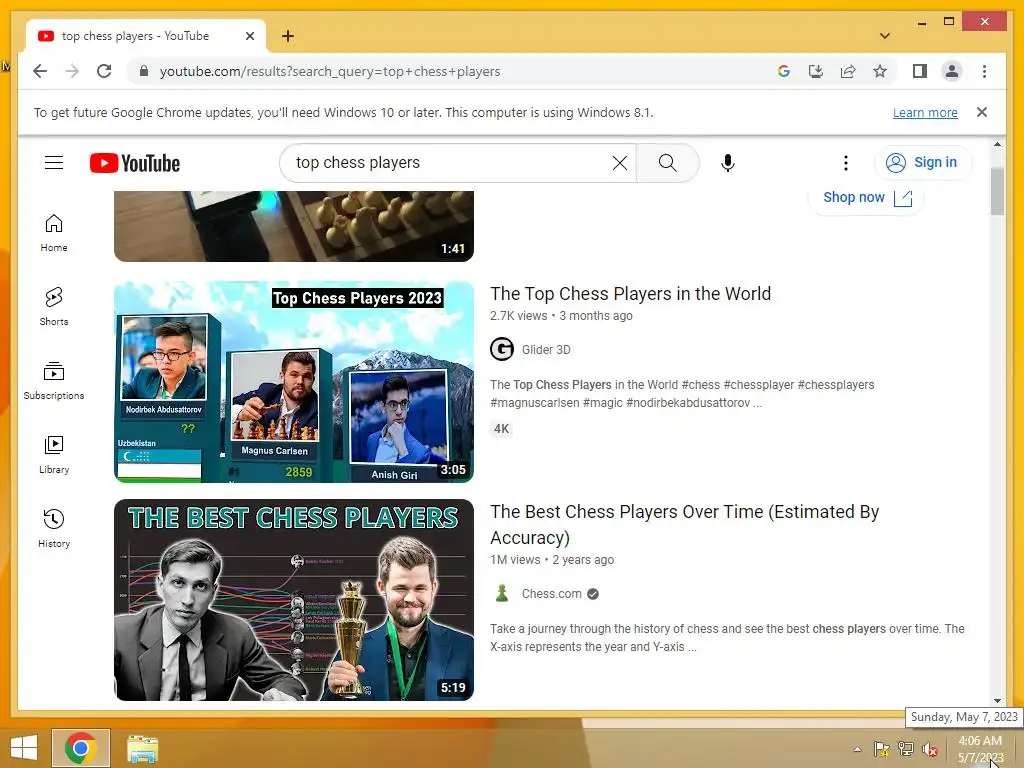Click the taskbar clock 4:06 AM
Screen dimensions: 1024x768
pos(980,749)
